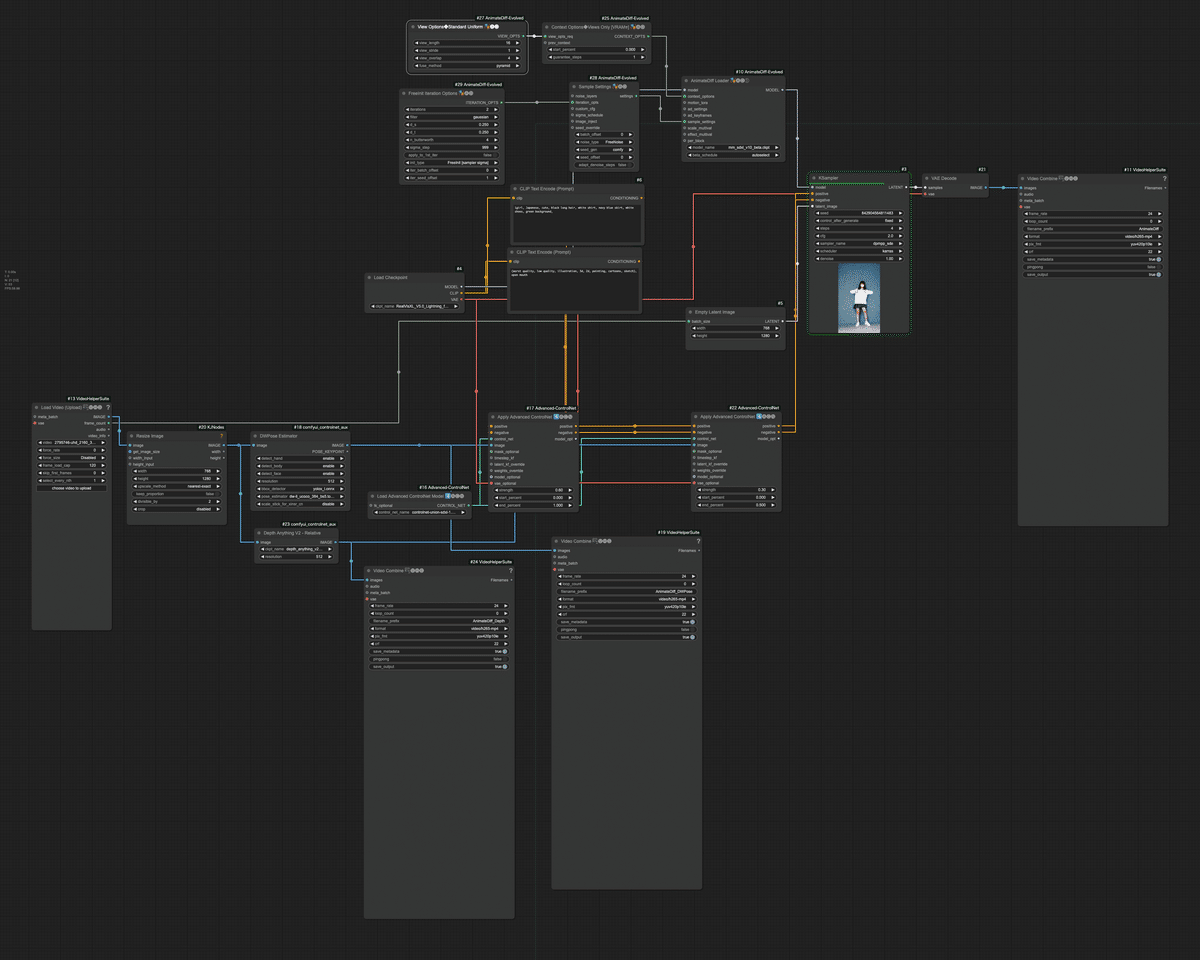The width and height of the screenshot is (1200, 960).
Task: Open format dropdown in #11 Video Combine
Action: [x=1092, y=236]
